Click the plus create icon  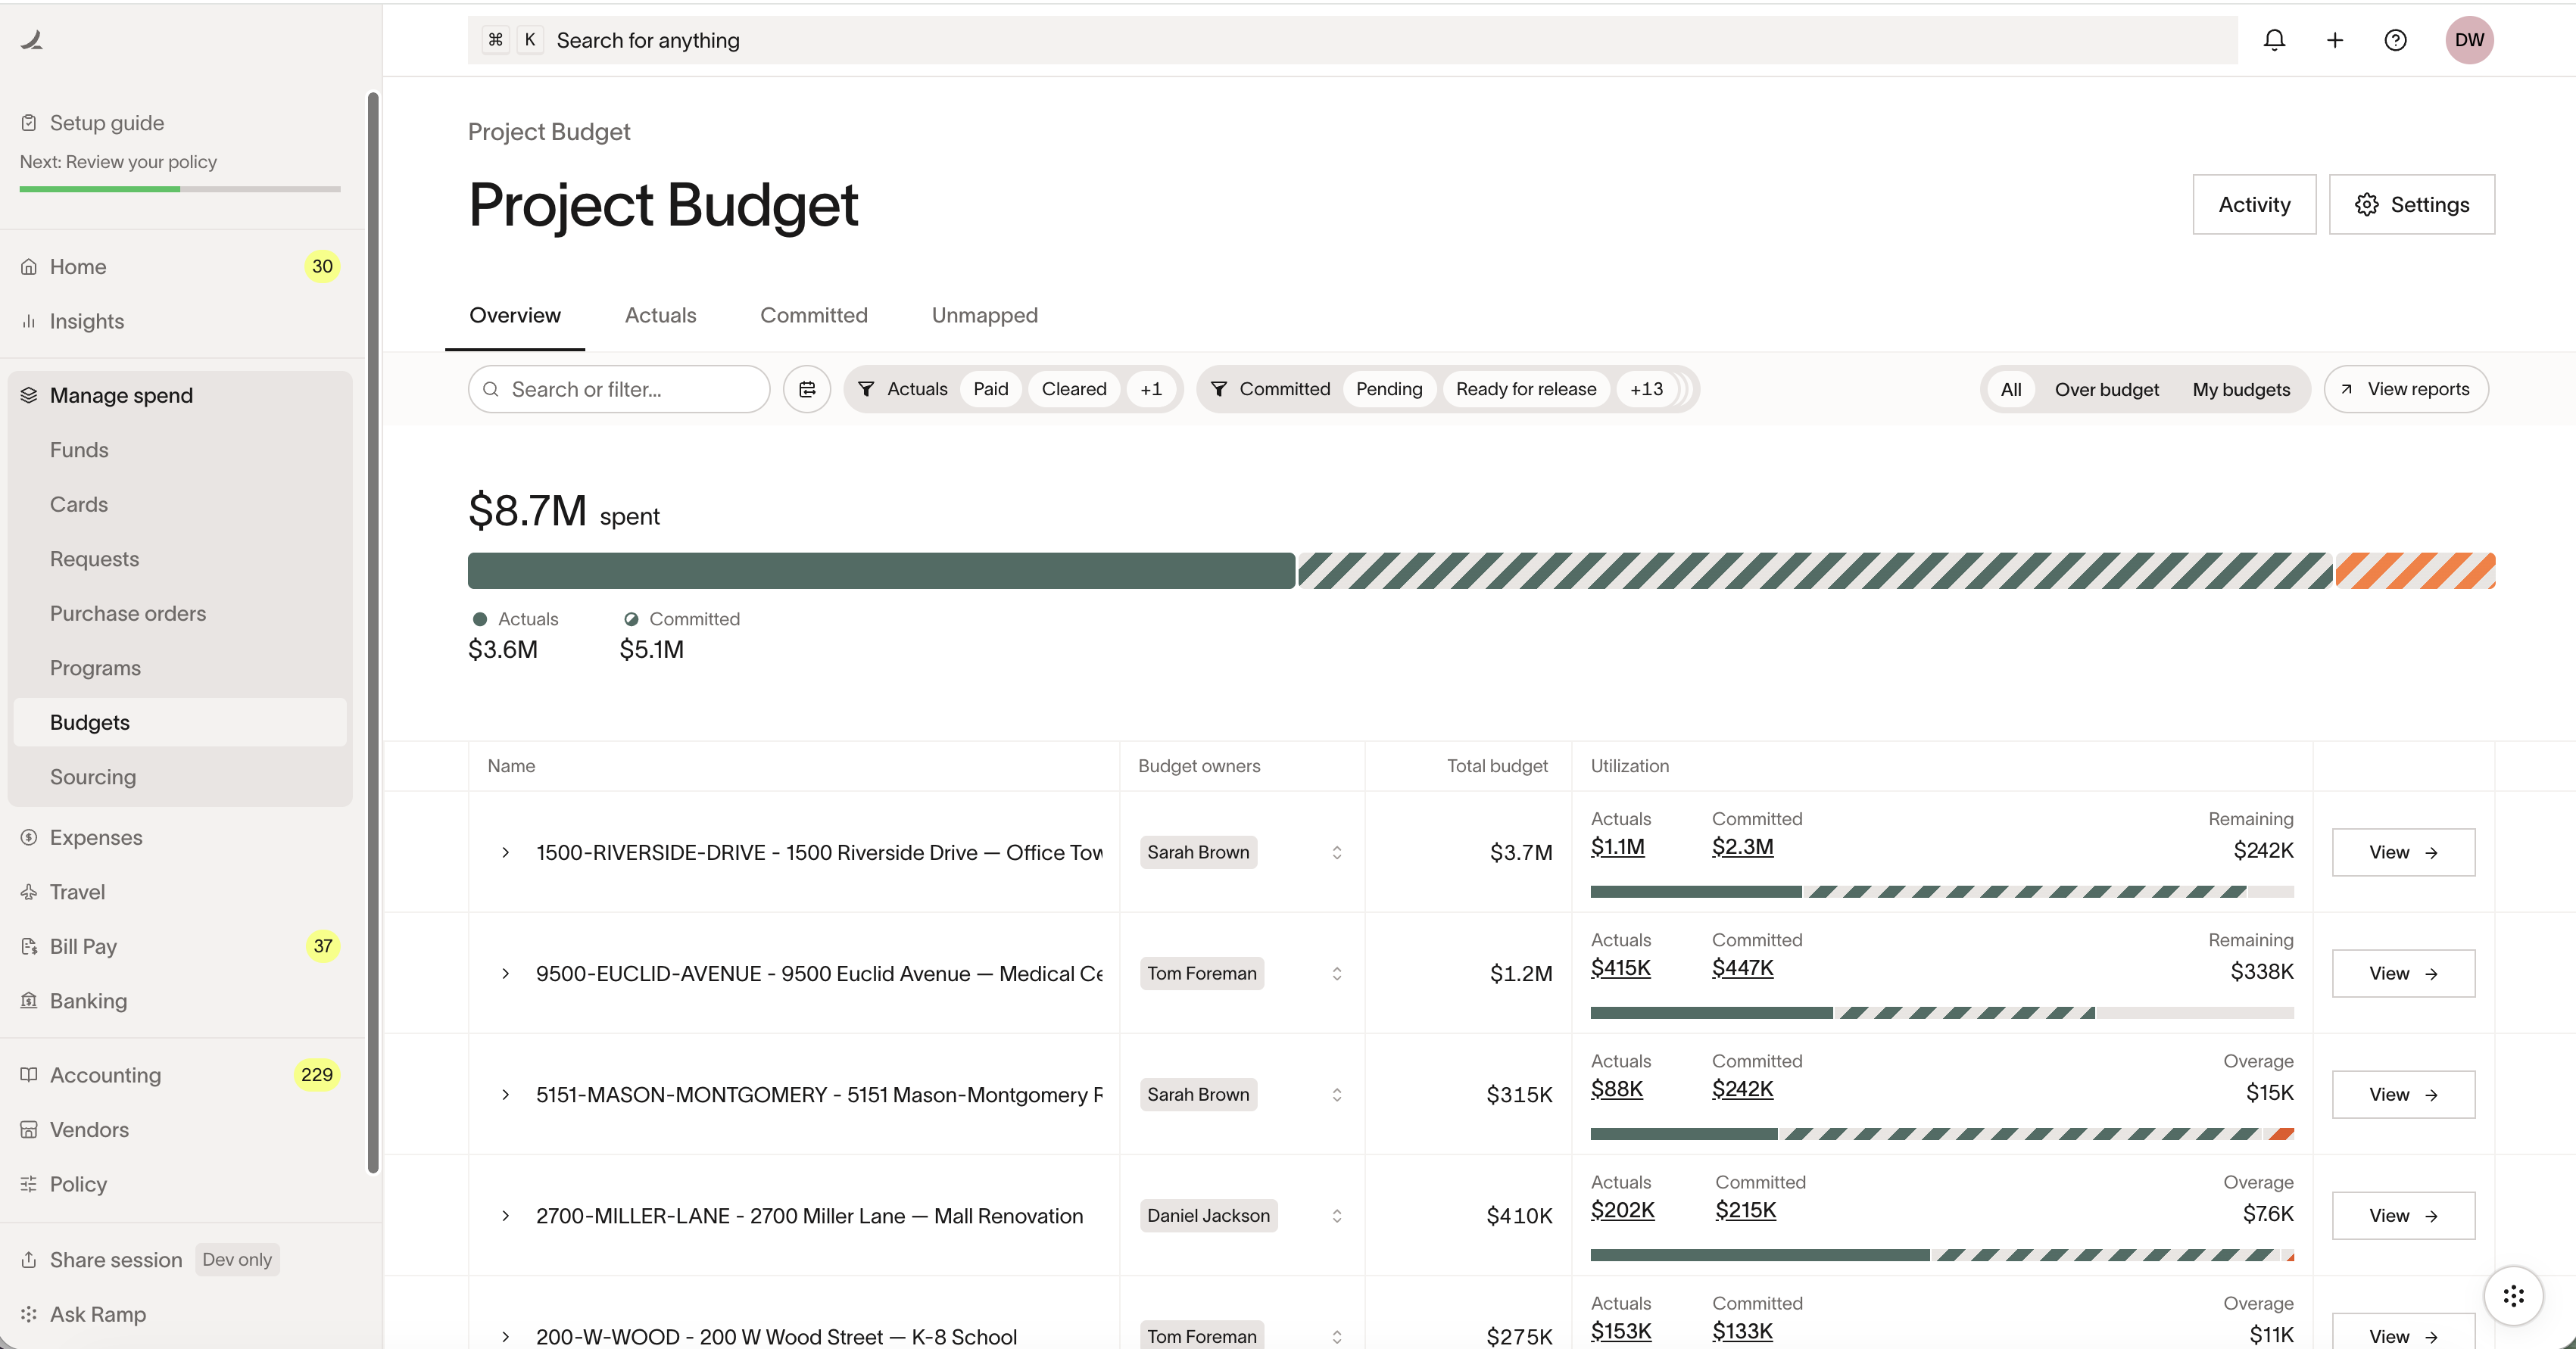2335,40
